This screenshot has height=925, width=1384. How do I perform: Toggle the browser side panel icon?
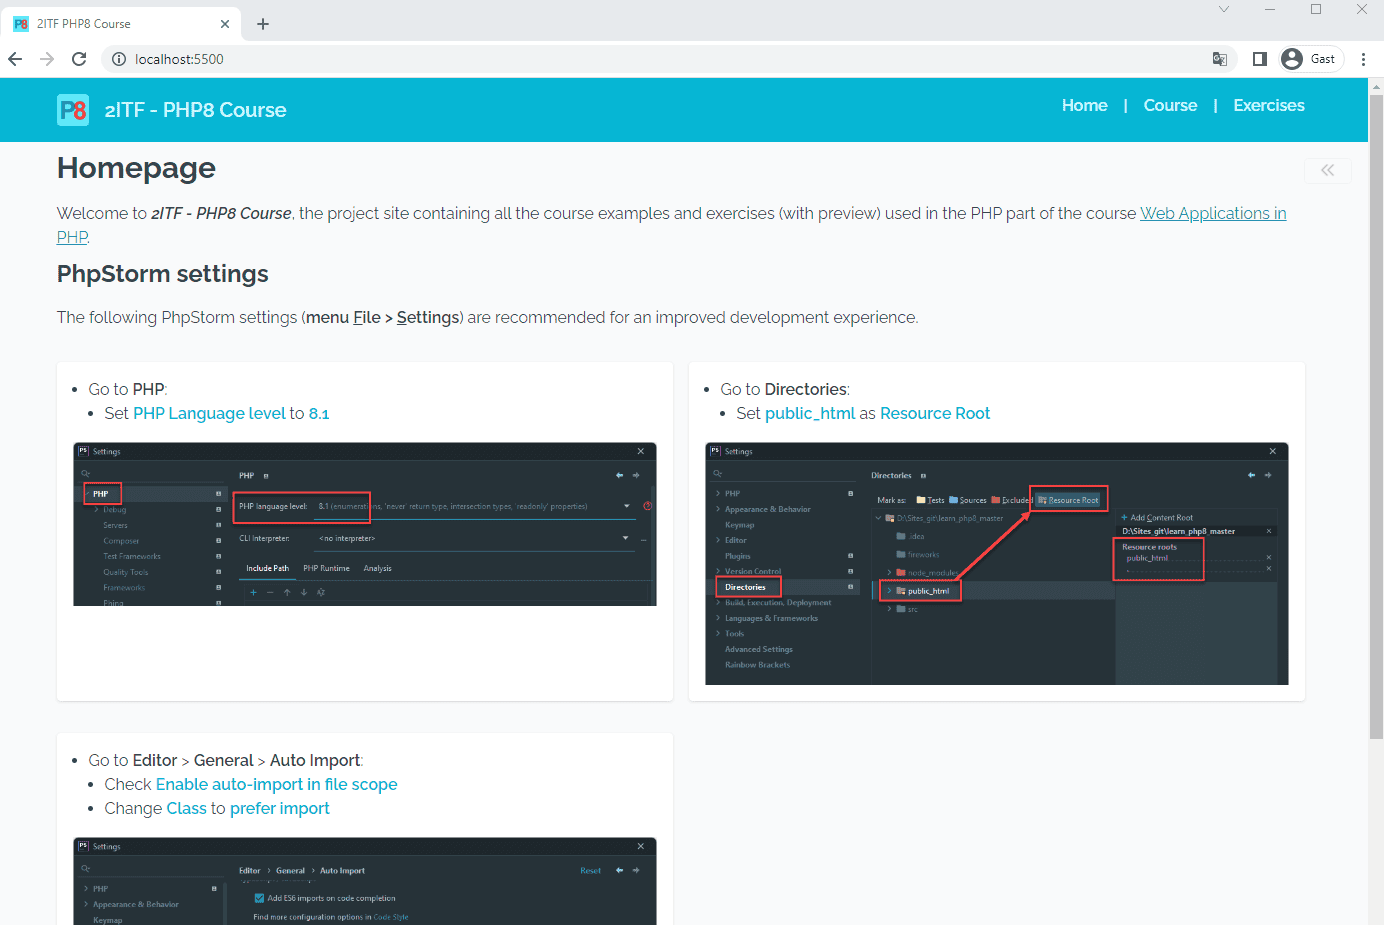[1259, 59]
